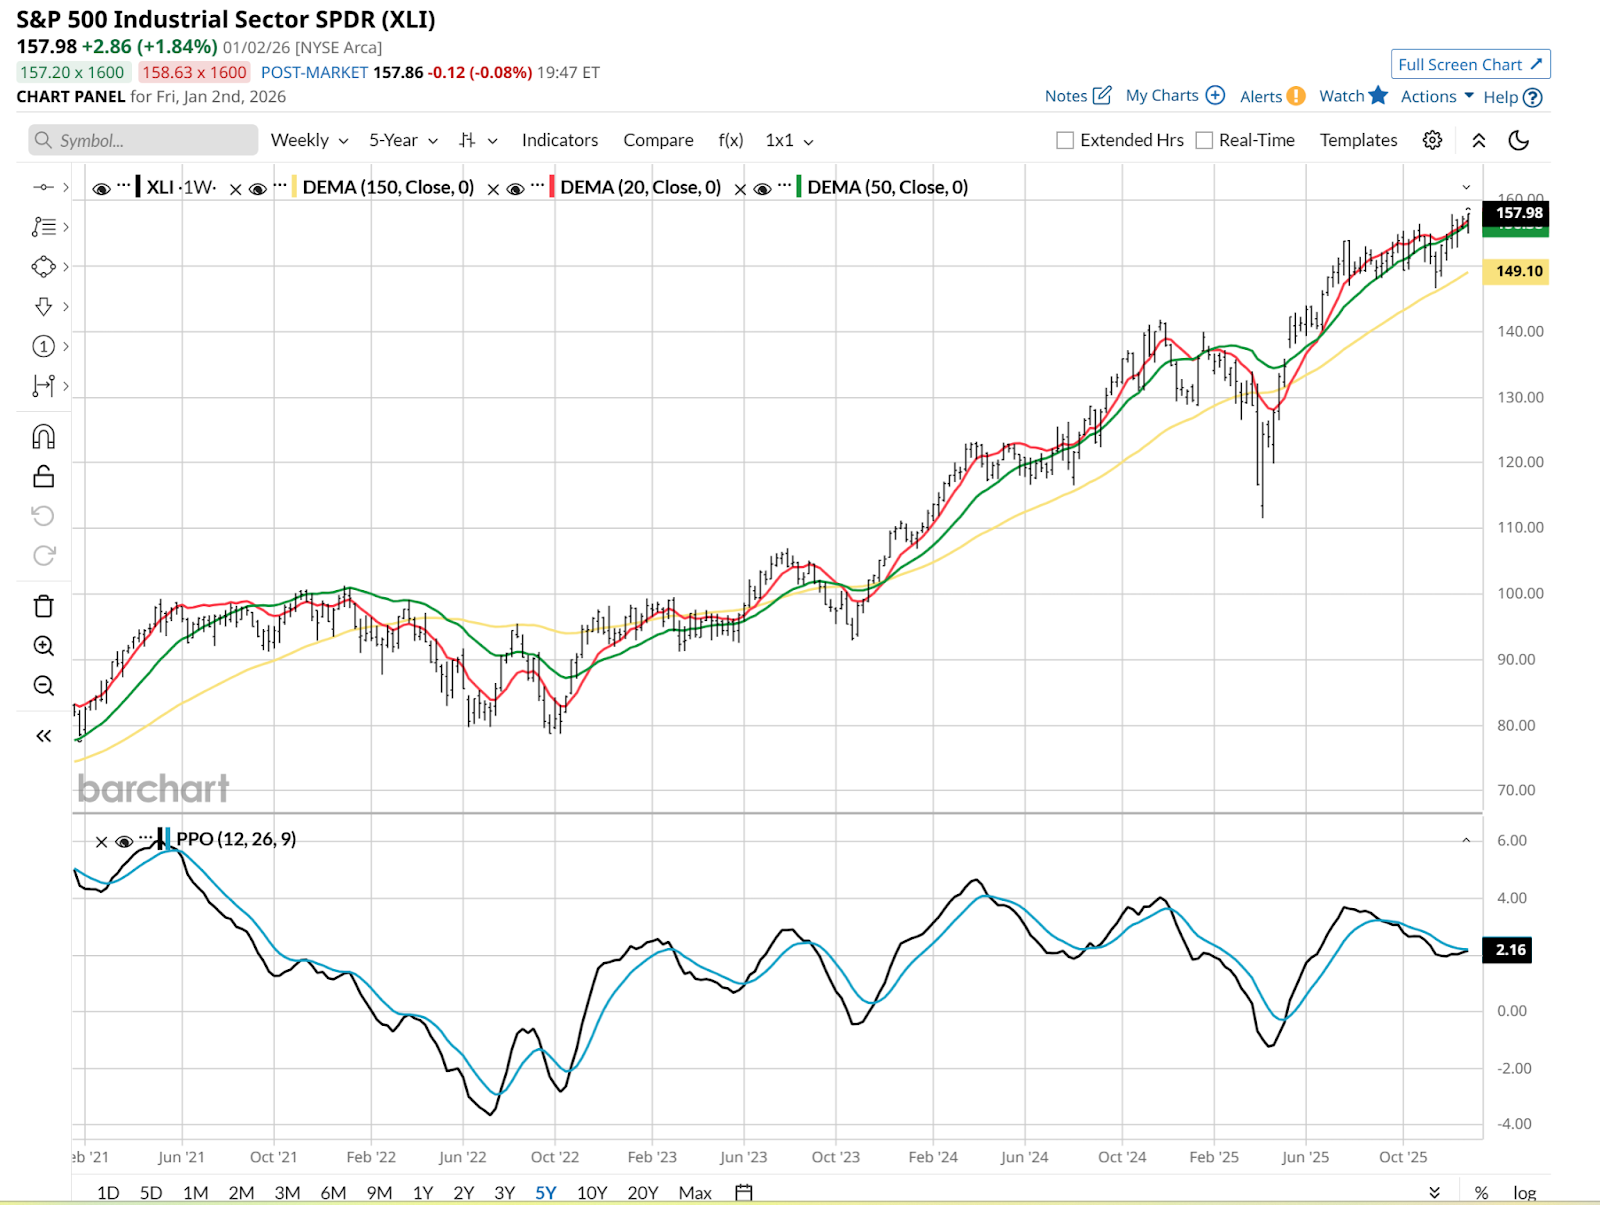Open chart settings gear
The height and width of the screenshot is (1205, 1600).
(1432, 140)
